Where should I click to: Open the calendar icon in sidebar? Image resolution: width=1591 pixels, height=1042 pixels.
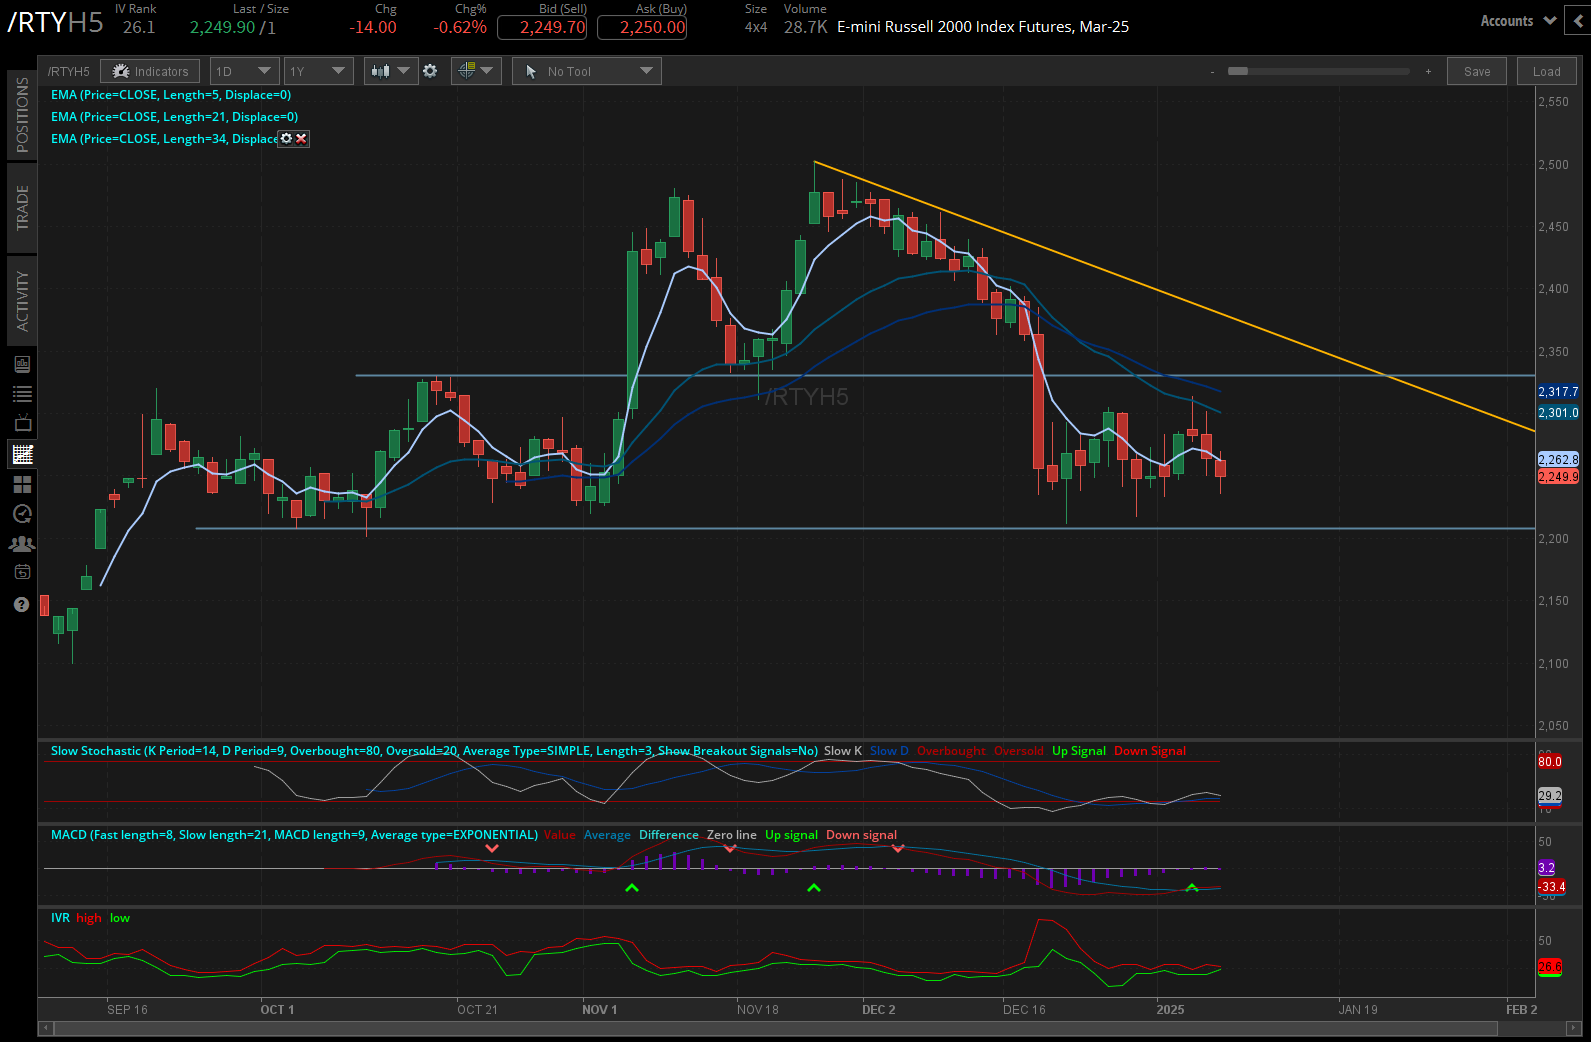(x=22, y=573)
